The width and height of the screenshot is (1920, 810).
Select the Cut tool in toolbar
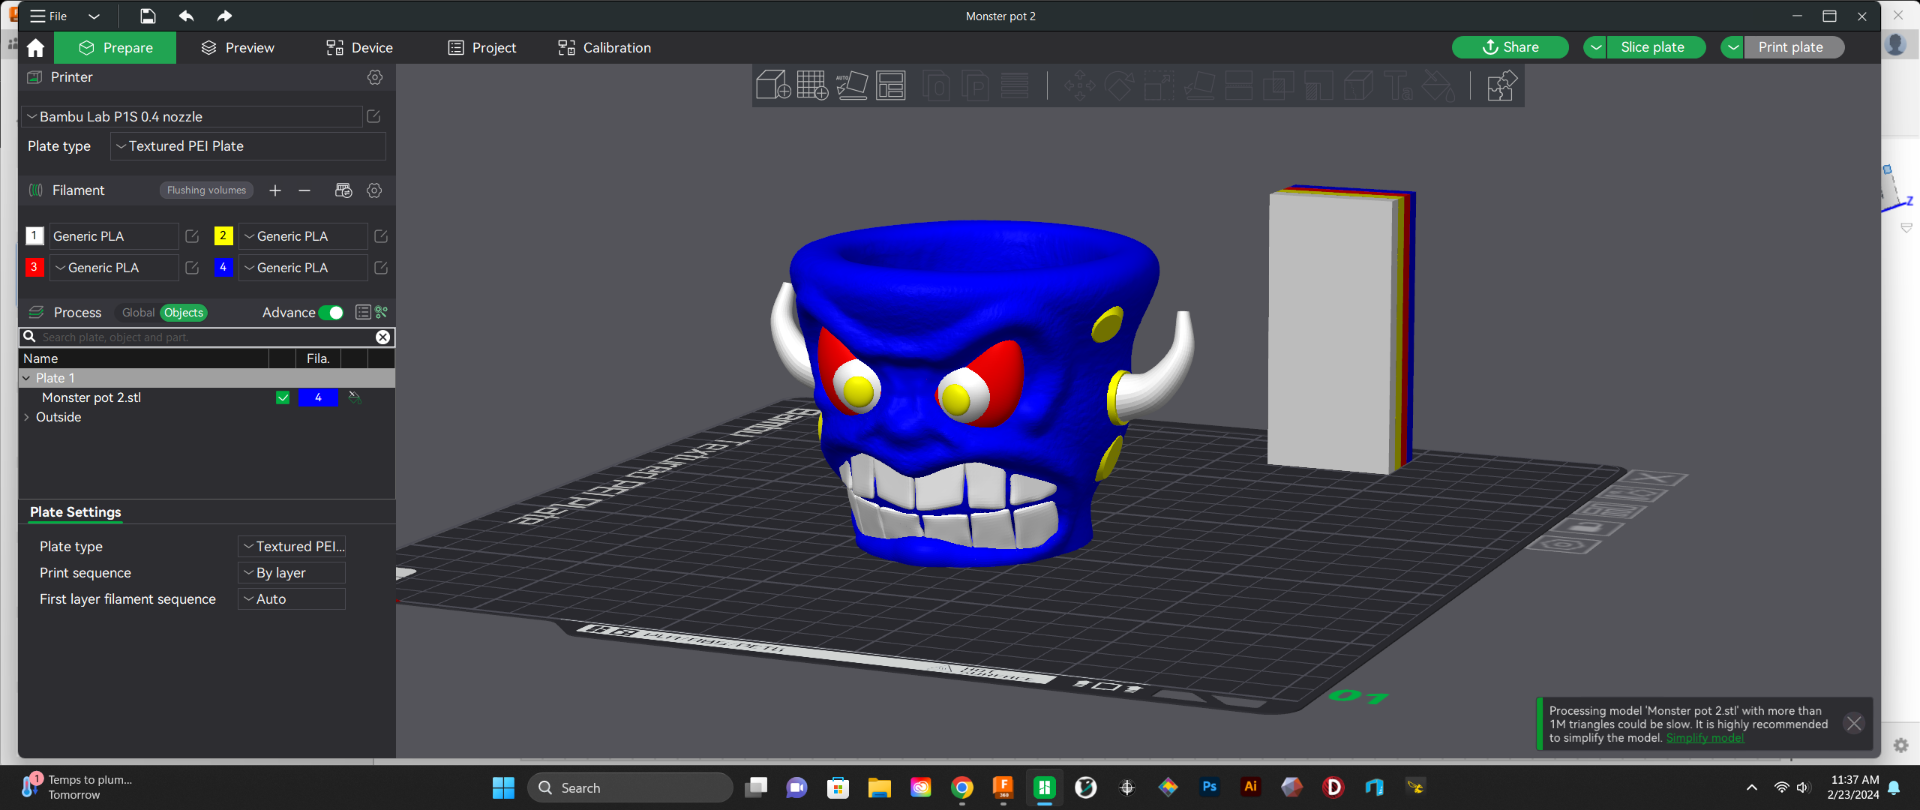1239,86
